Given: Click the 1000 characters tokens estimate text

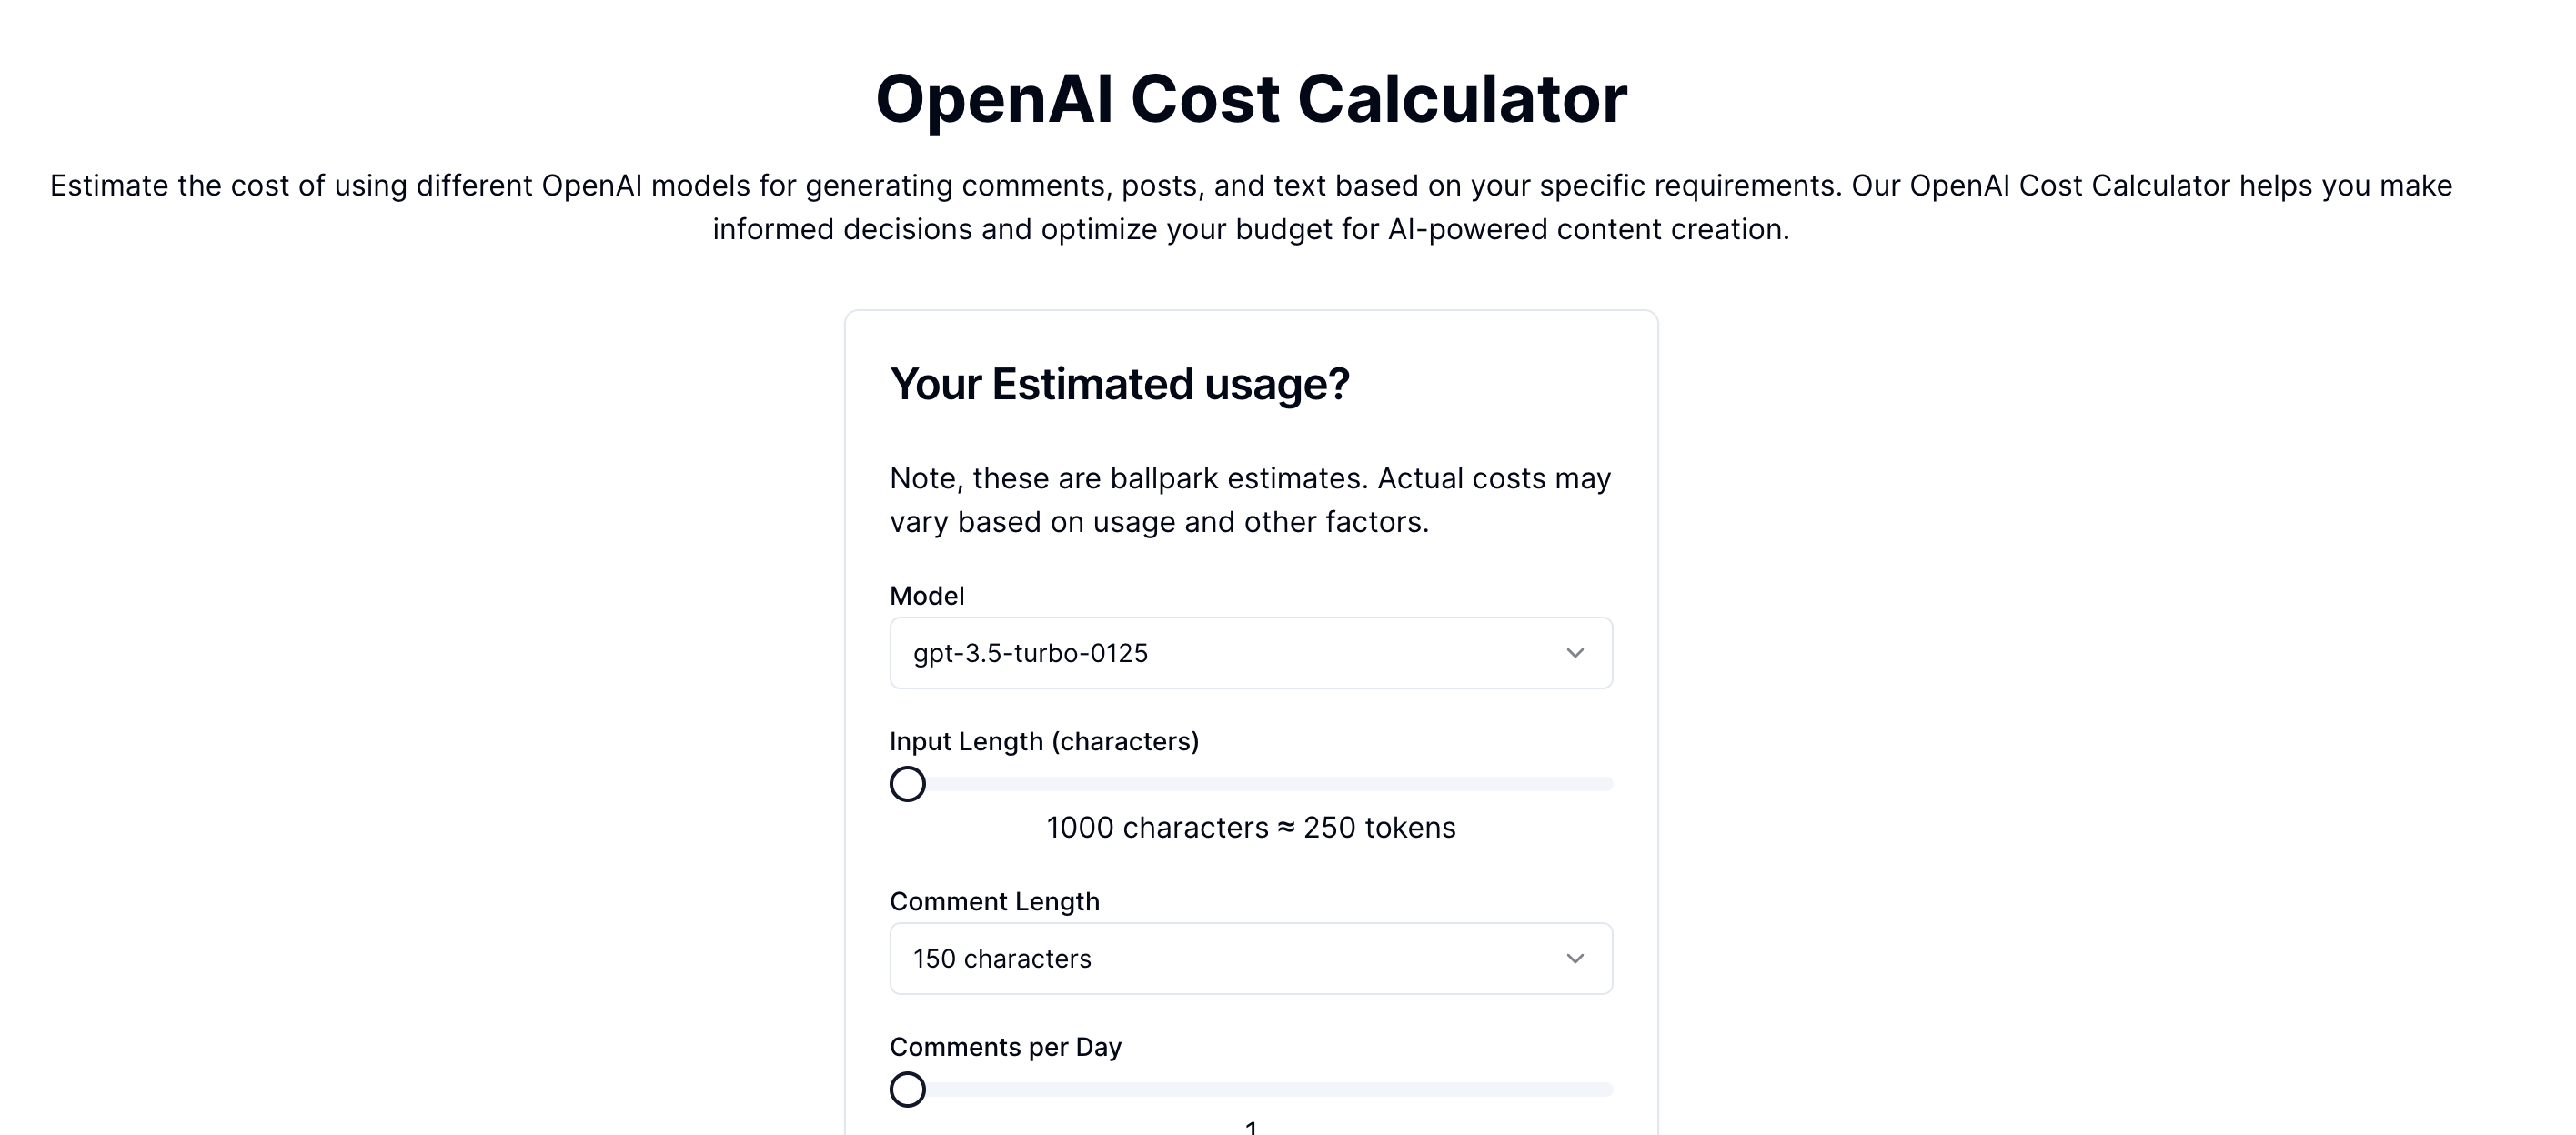Looking at the screenshot, I should coord(1250,827).
